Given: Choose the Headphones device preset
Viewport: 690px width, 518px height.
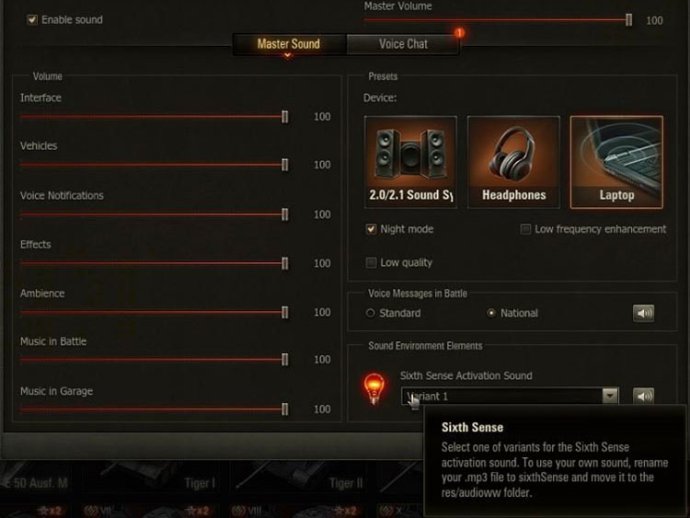Looking at the screenshot, I should 514,162.
